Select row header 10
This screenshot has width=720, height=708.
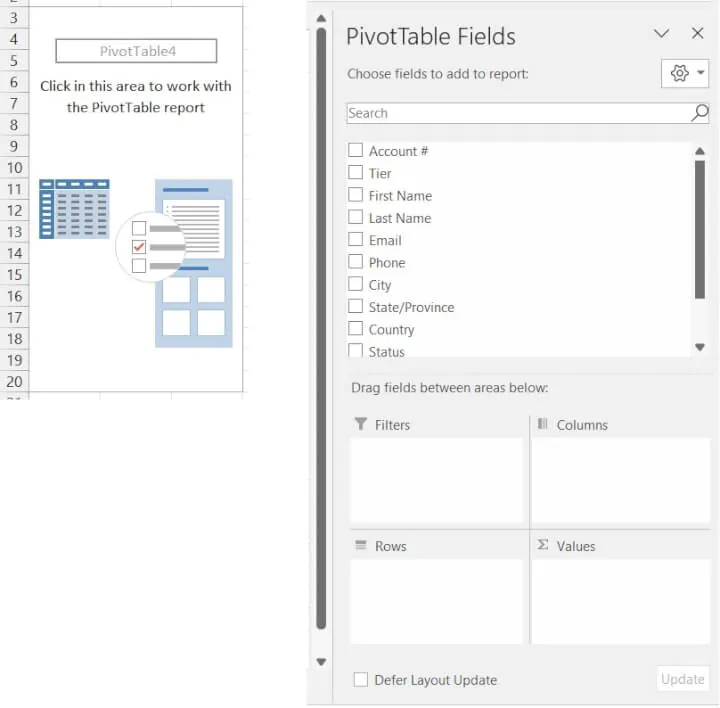click(x=14, y=168)
